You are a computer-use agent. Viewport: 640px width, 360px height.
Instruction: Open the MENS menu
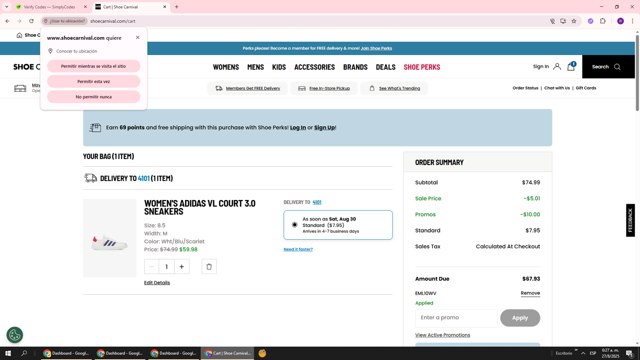pos(256,67)
